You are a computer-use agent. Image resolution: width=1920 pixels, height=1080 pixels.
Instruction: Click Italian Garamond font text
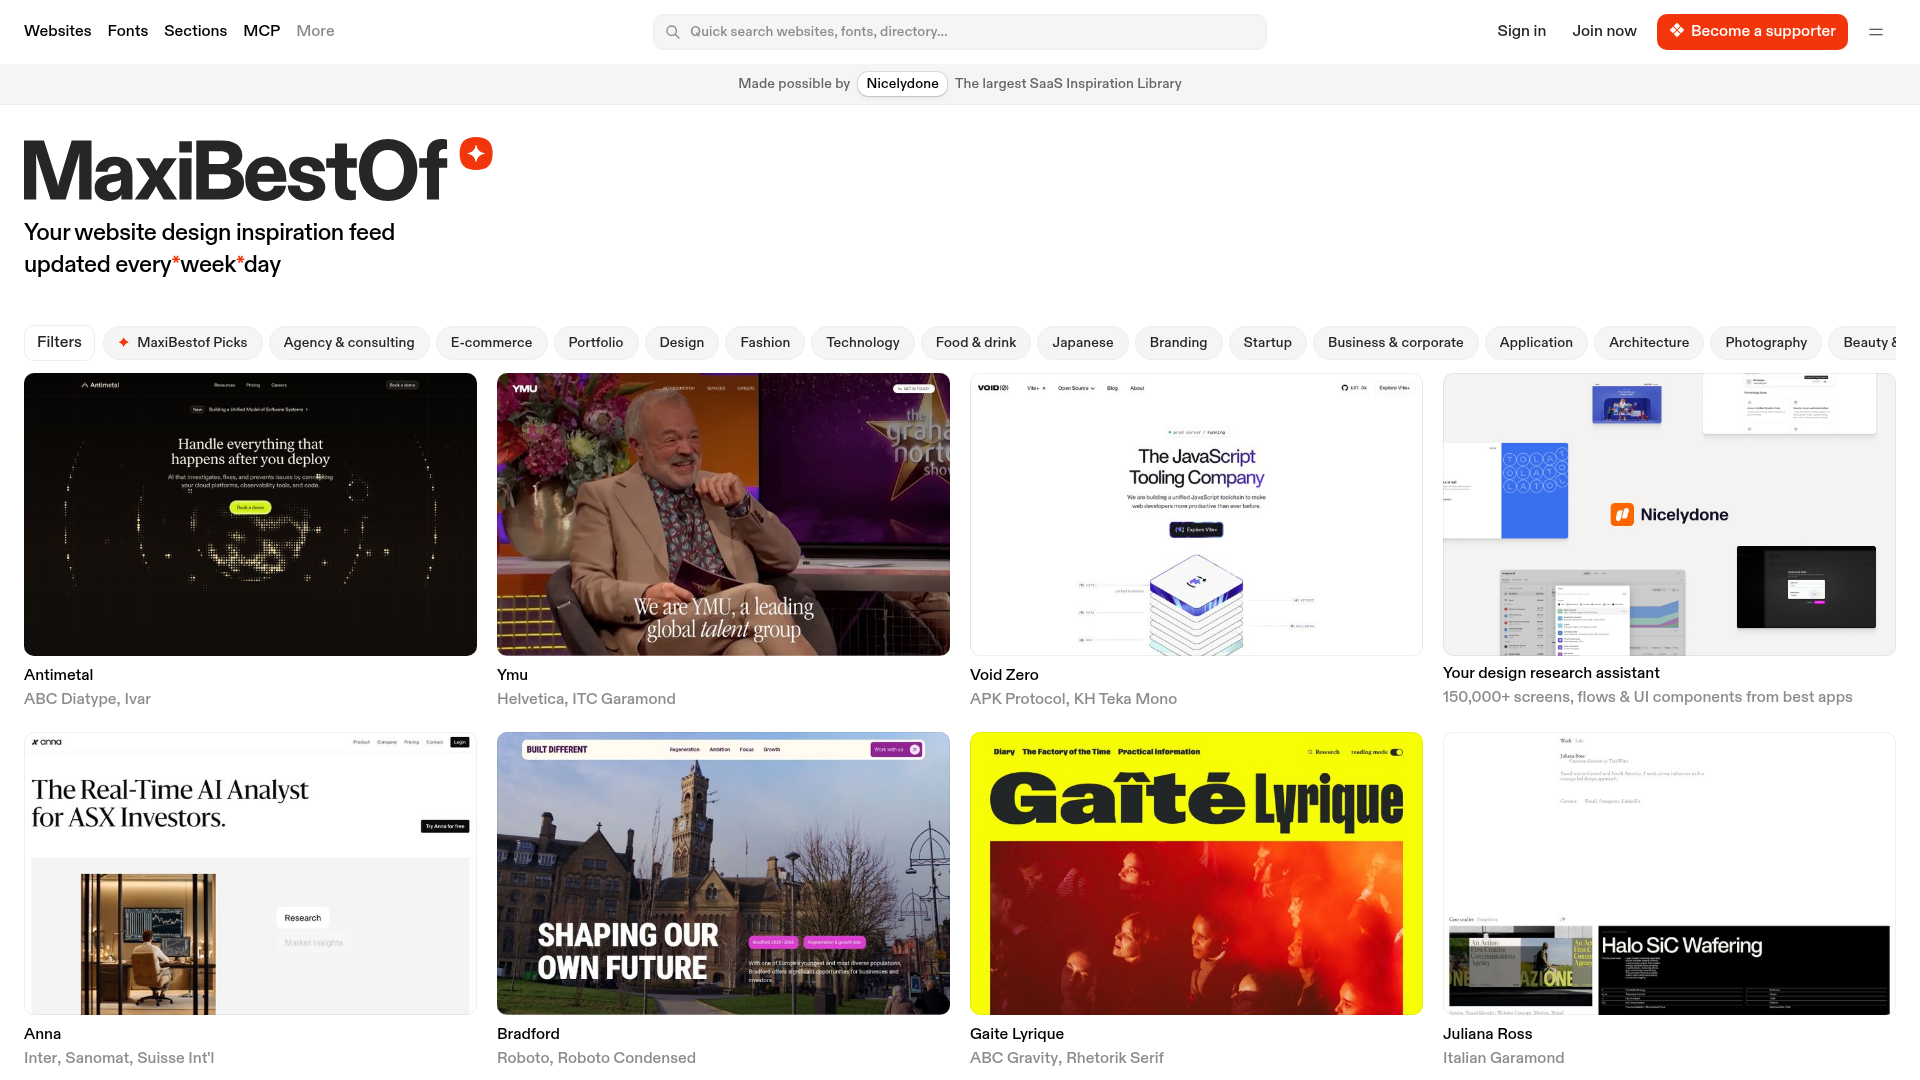(1503, 1058)
